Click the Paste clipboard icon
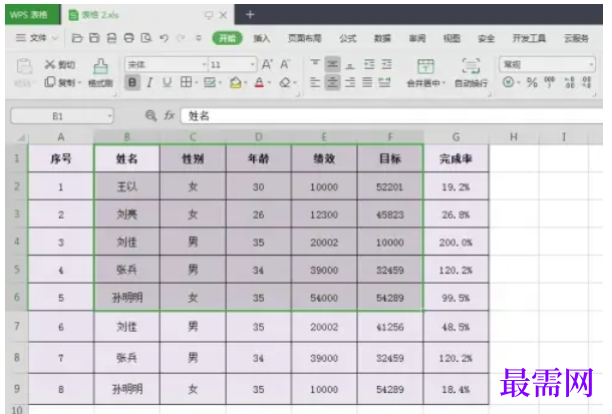The height and width of the screenshot is (414, 612). pos(24,66)
